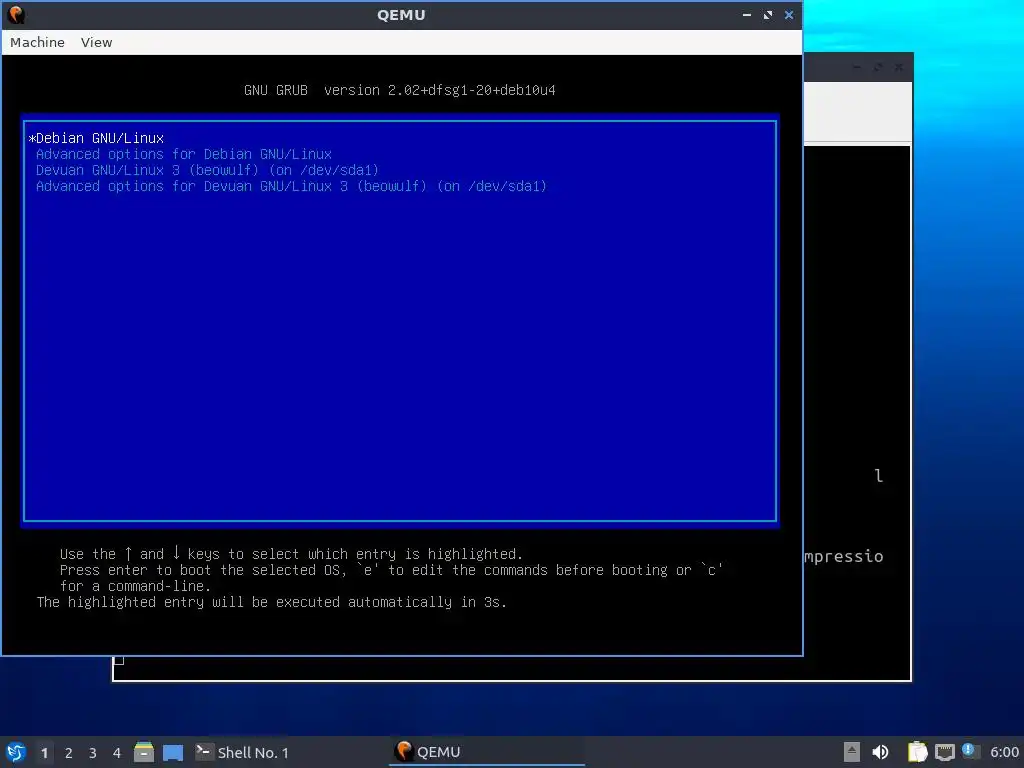Switch to workspace 1
This screenshot has height=768, width=1024.
coord(44,753)
